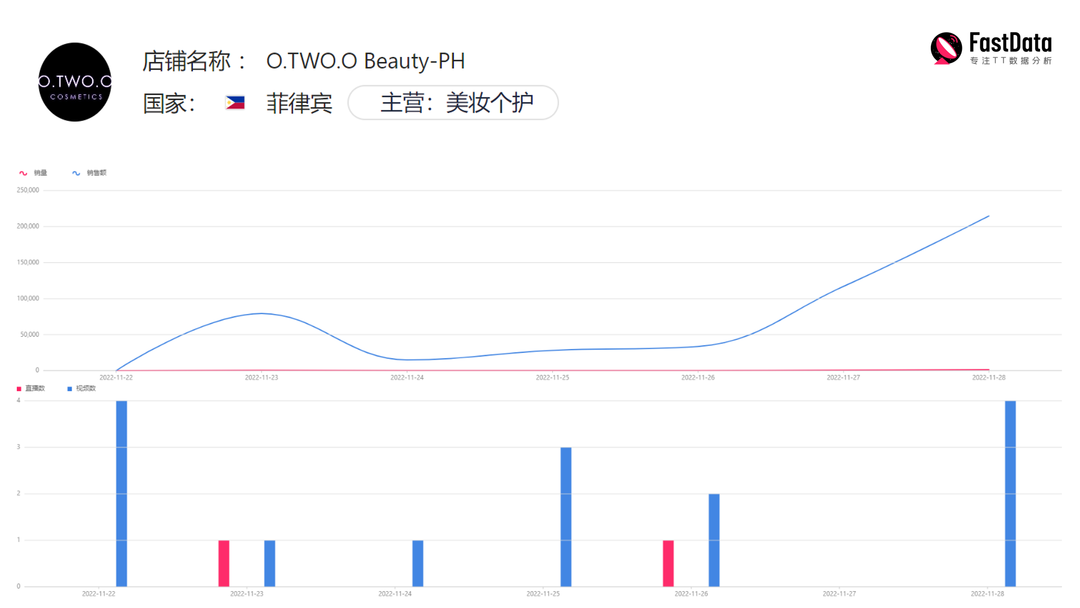Click the country name 菲律宾
Screen dimensions: 1080x608
click(x=300, y=103)
